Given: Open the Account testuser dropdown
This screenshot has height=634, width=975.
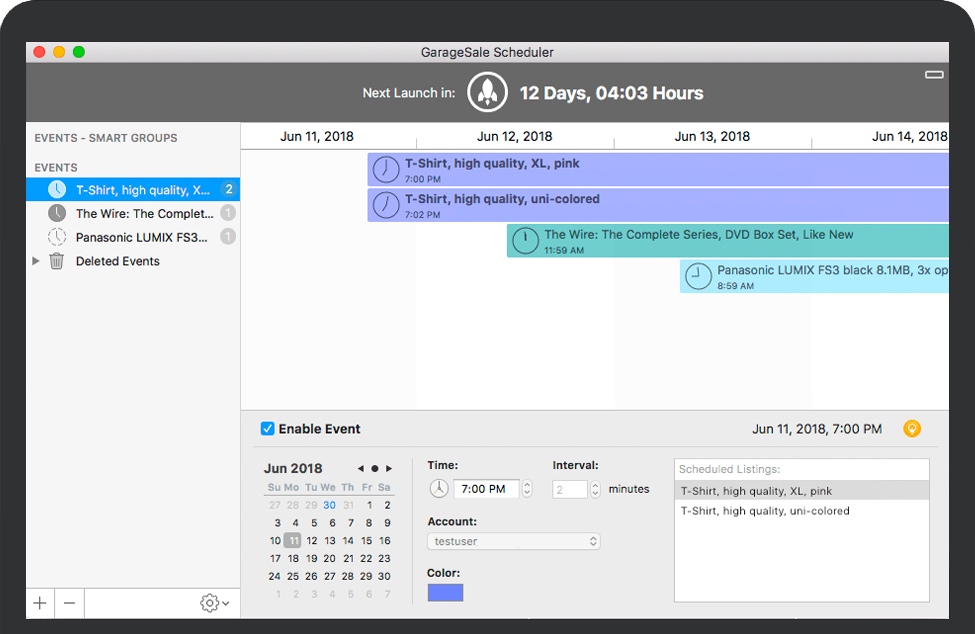Looking at the screenshot, I should click(x=514, y=541).
